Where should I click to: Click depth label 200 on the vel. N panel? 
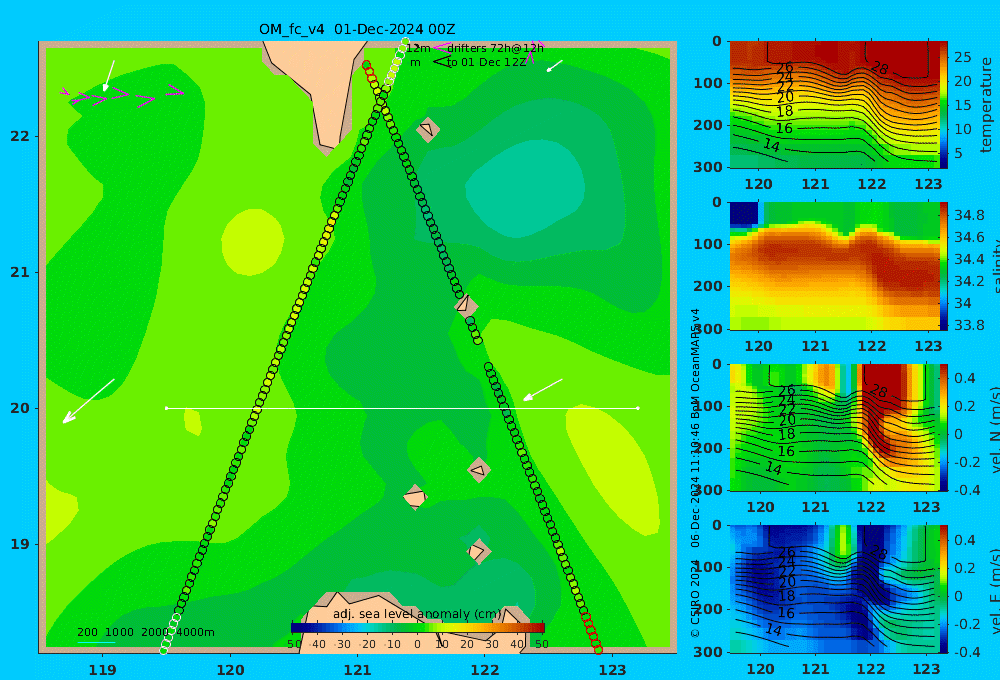(x=708, y=448)
